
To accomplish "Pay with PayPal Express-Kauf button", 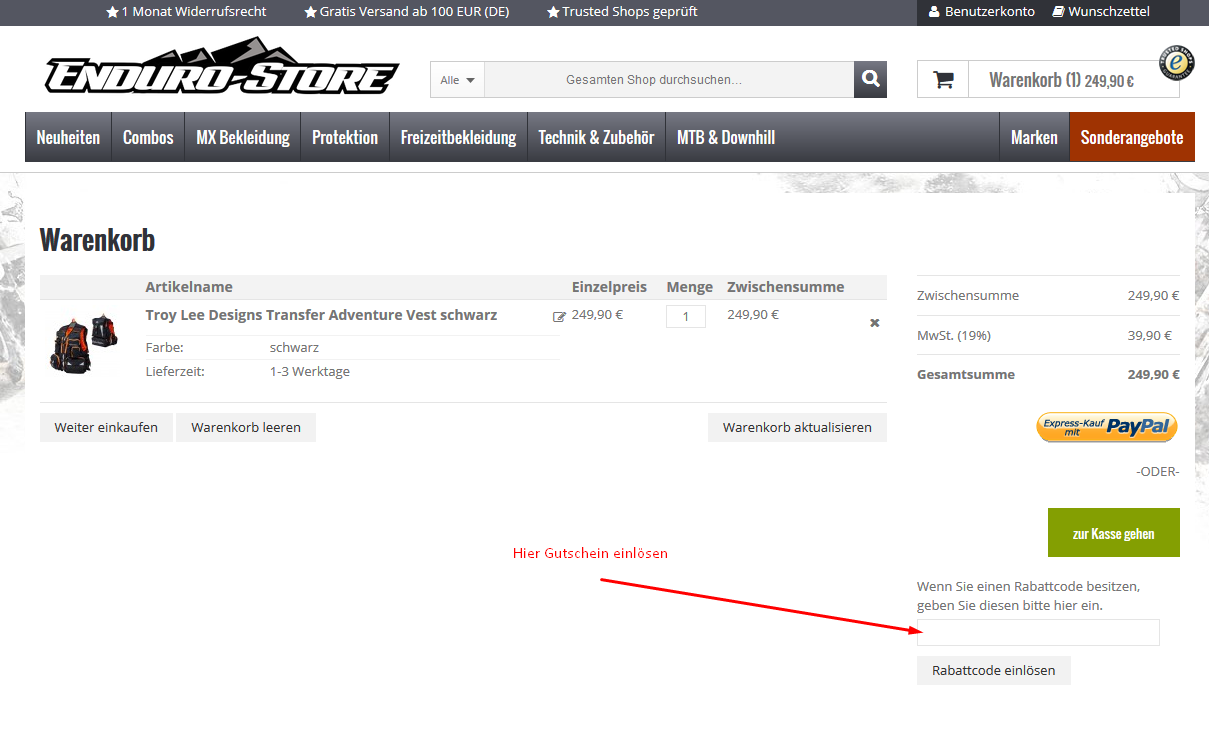I will 1106,427.
